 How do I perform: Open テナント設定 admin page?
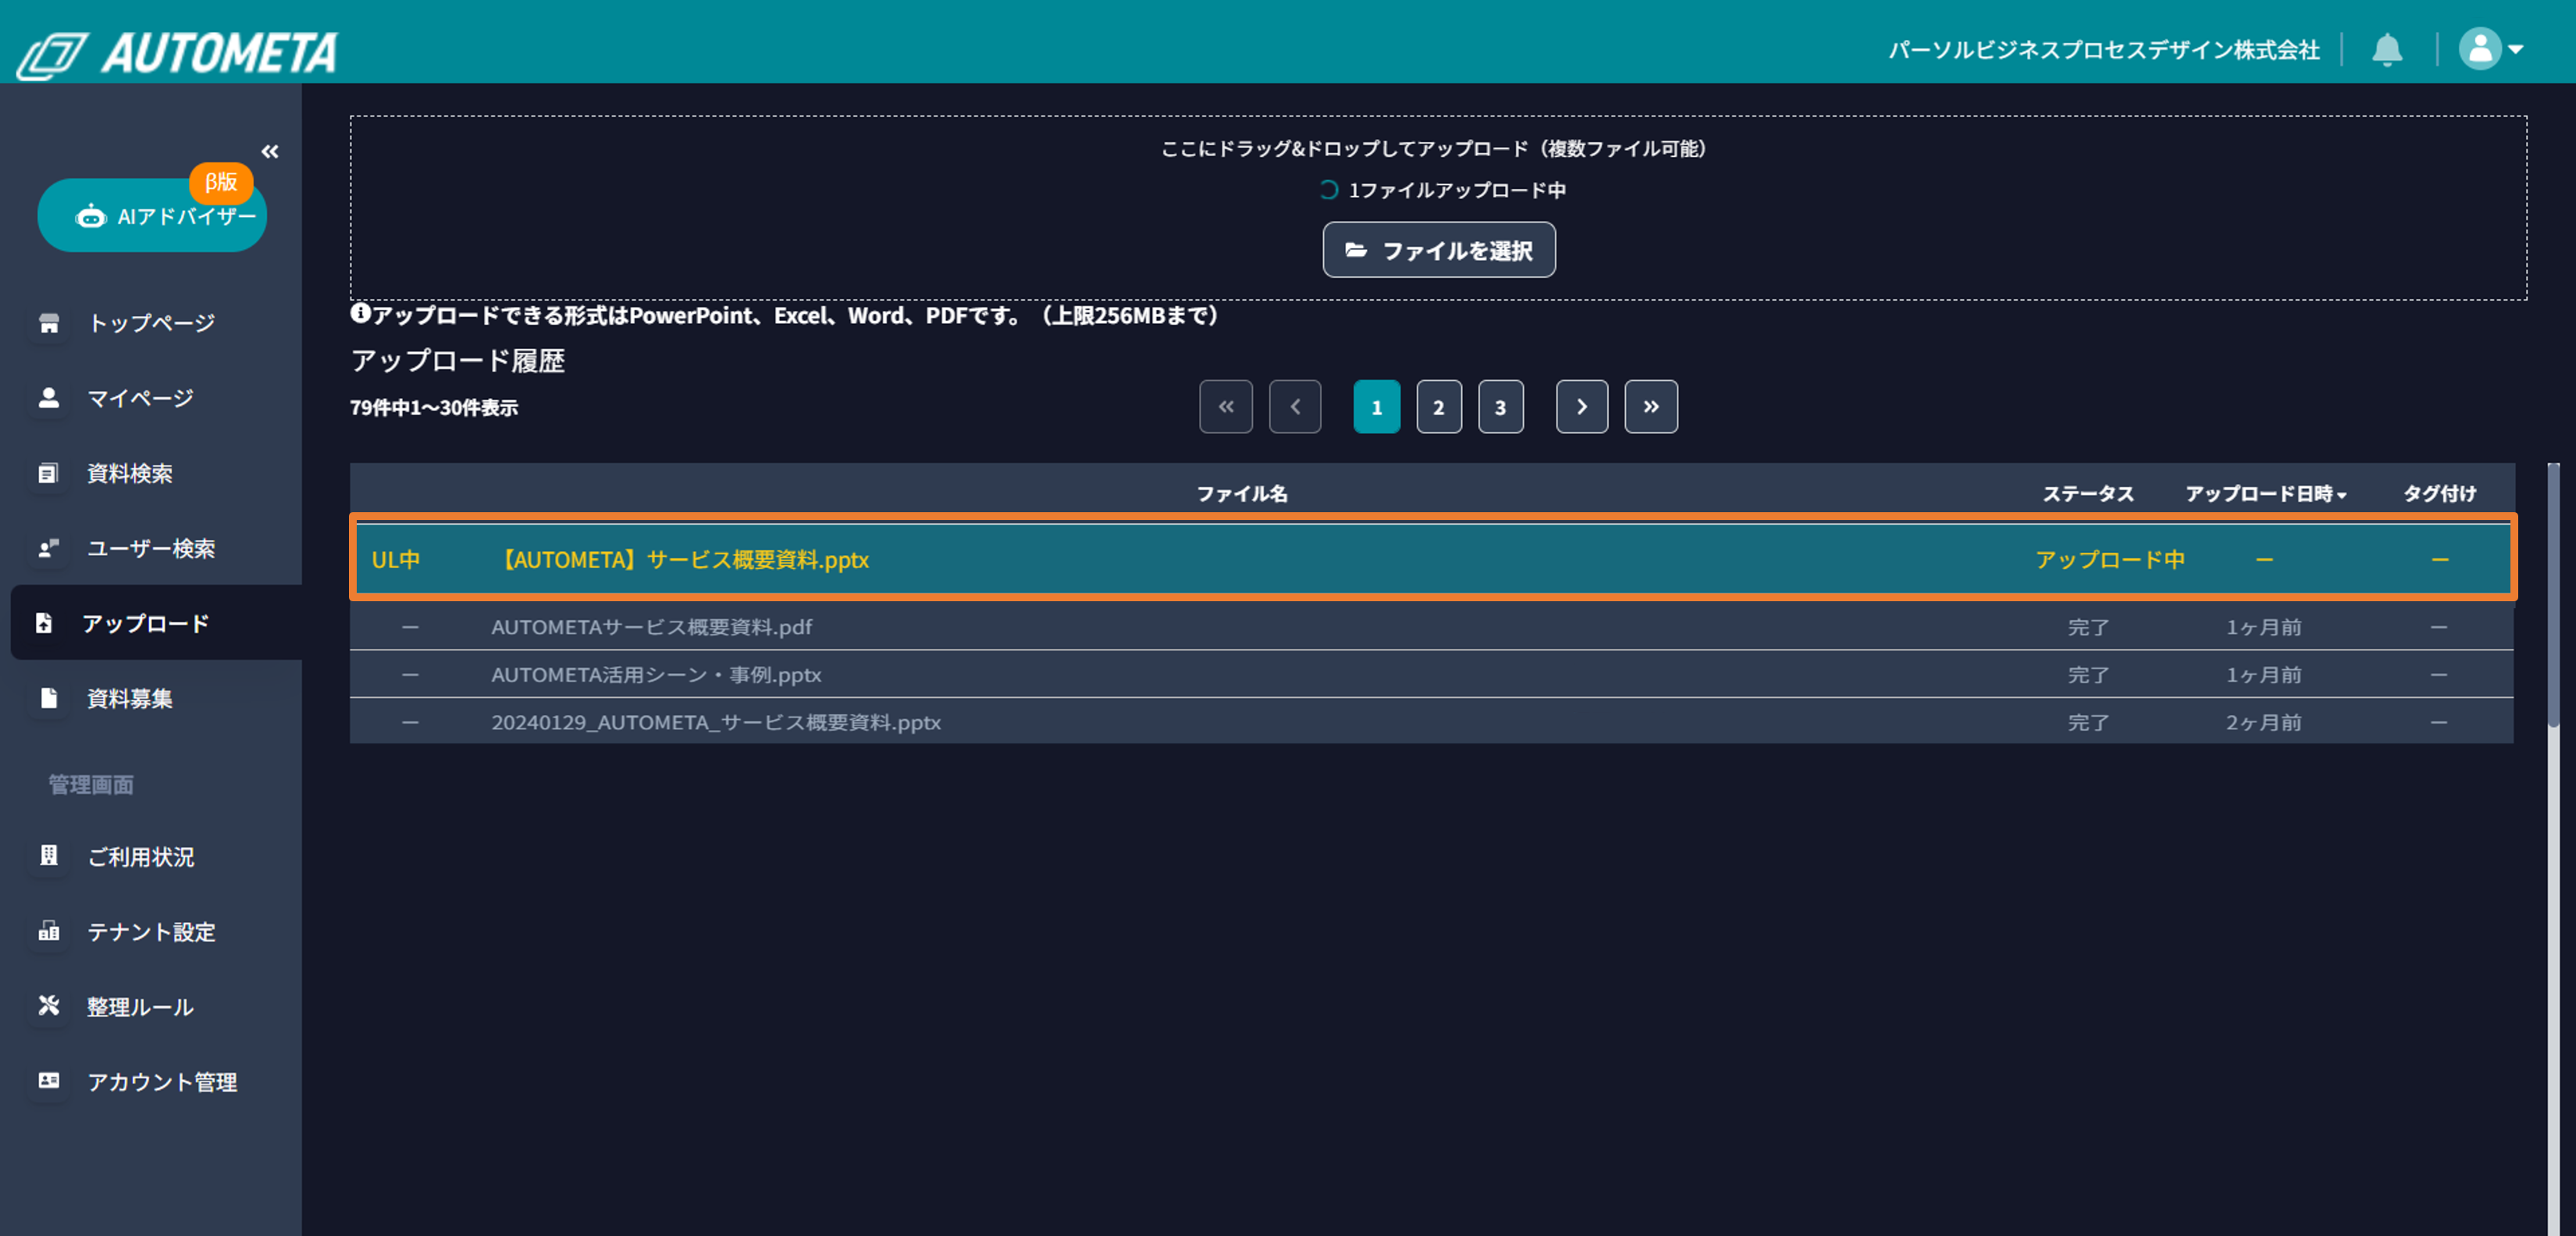tap(152, 931)
